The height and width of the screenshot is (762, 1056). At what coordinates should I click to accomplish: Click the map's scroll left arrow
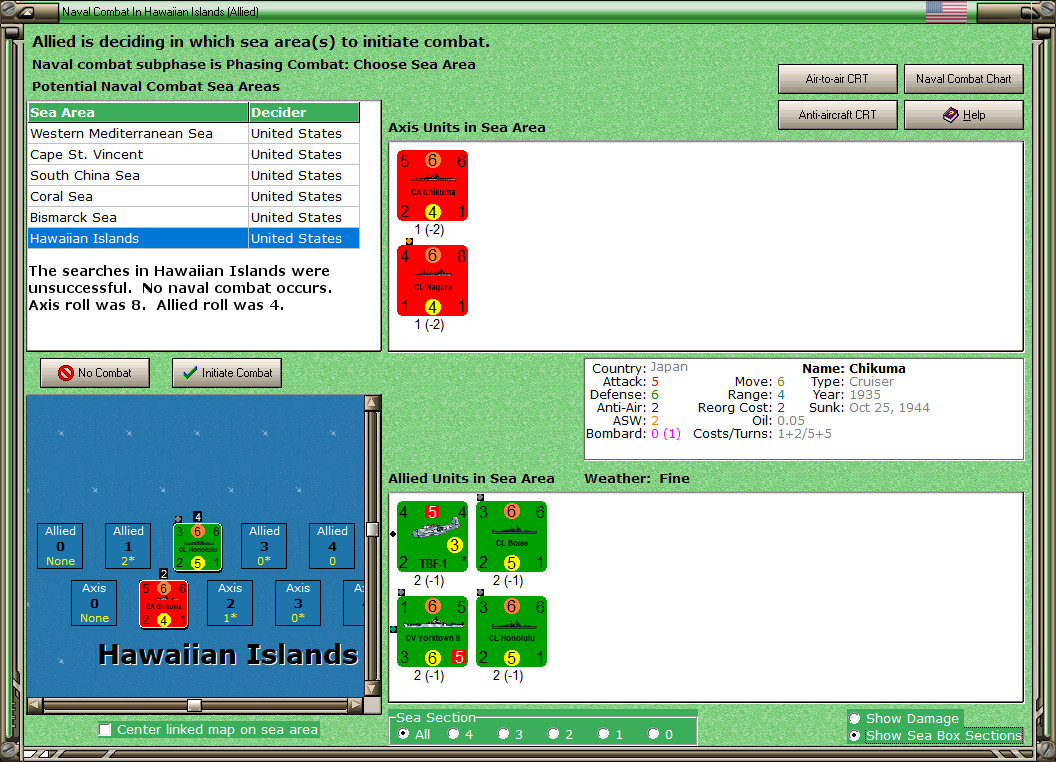coord(35,705)
